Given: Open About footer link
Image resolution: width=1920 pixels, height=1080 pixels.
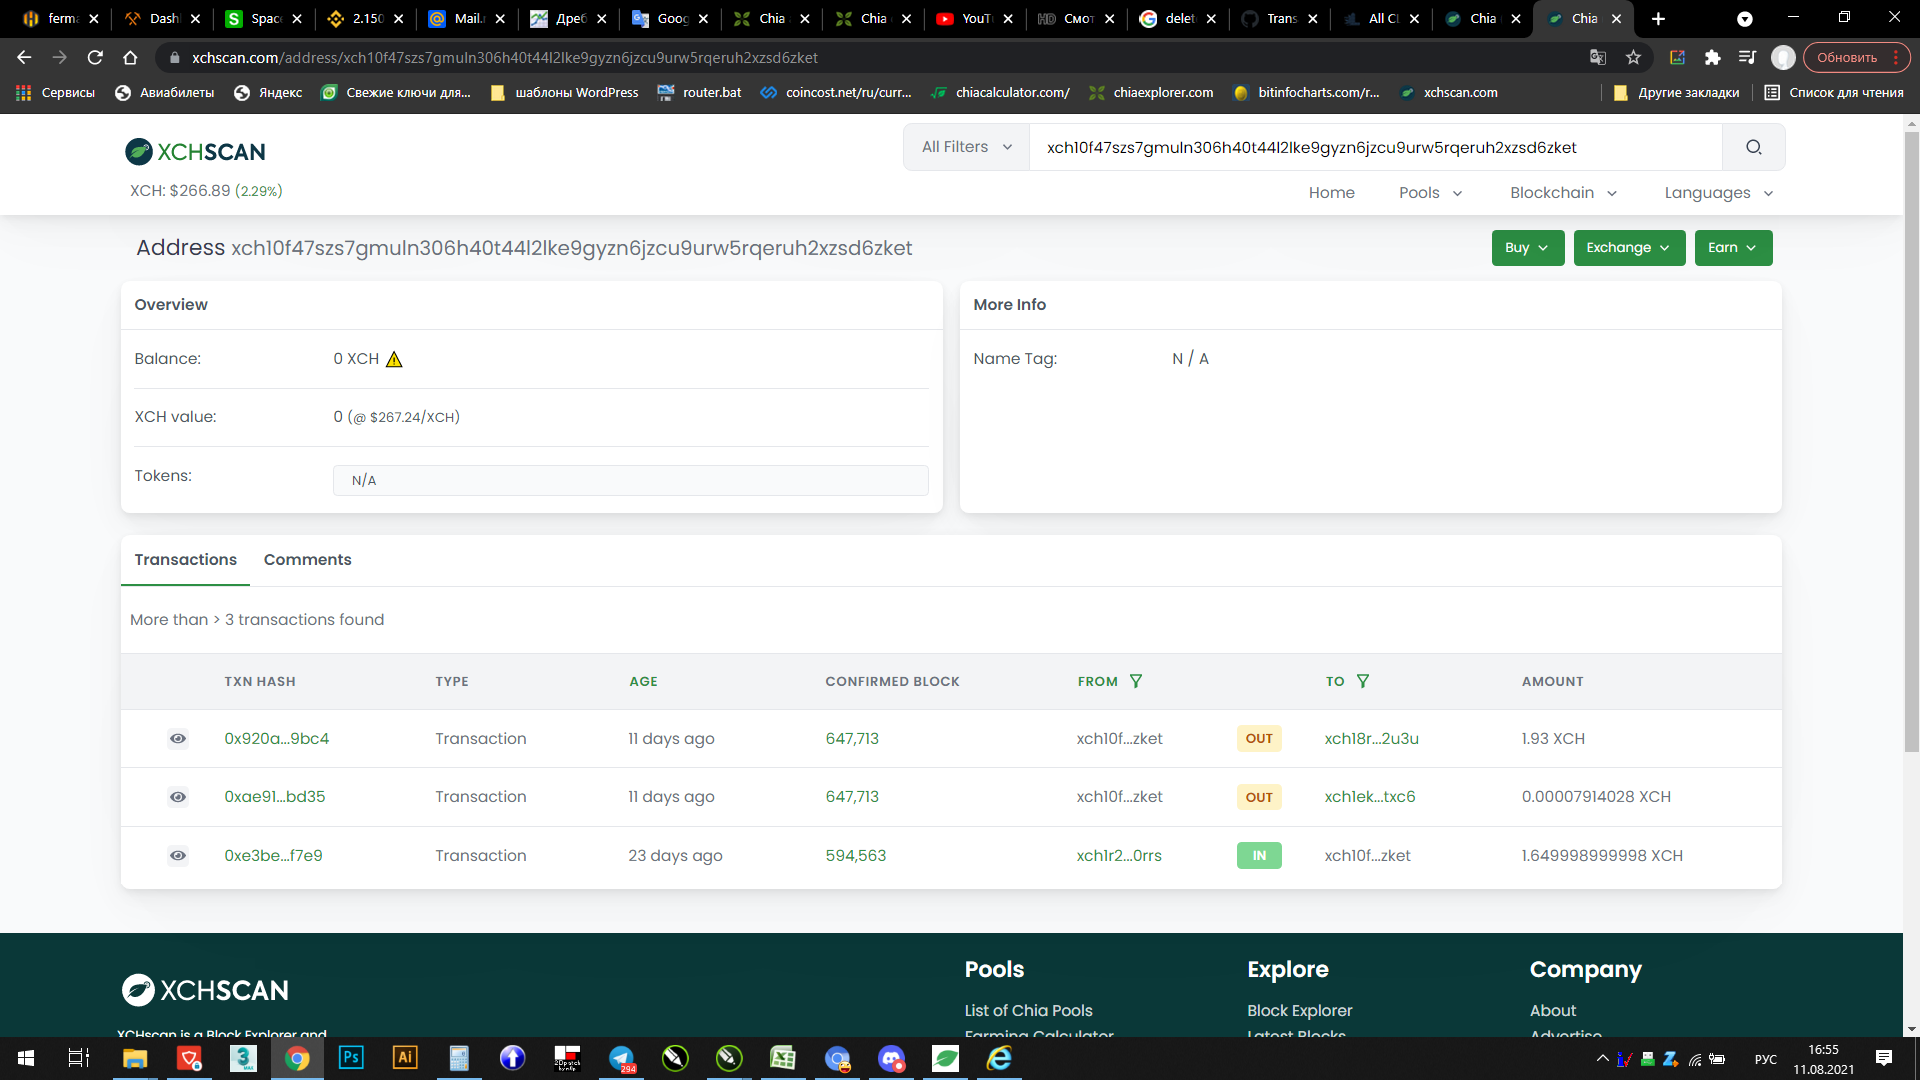Looking at the screenshot, I should click(1552, 1011).
